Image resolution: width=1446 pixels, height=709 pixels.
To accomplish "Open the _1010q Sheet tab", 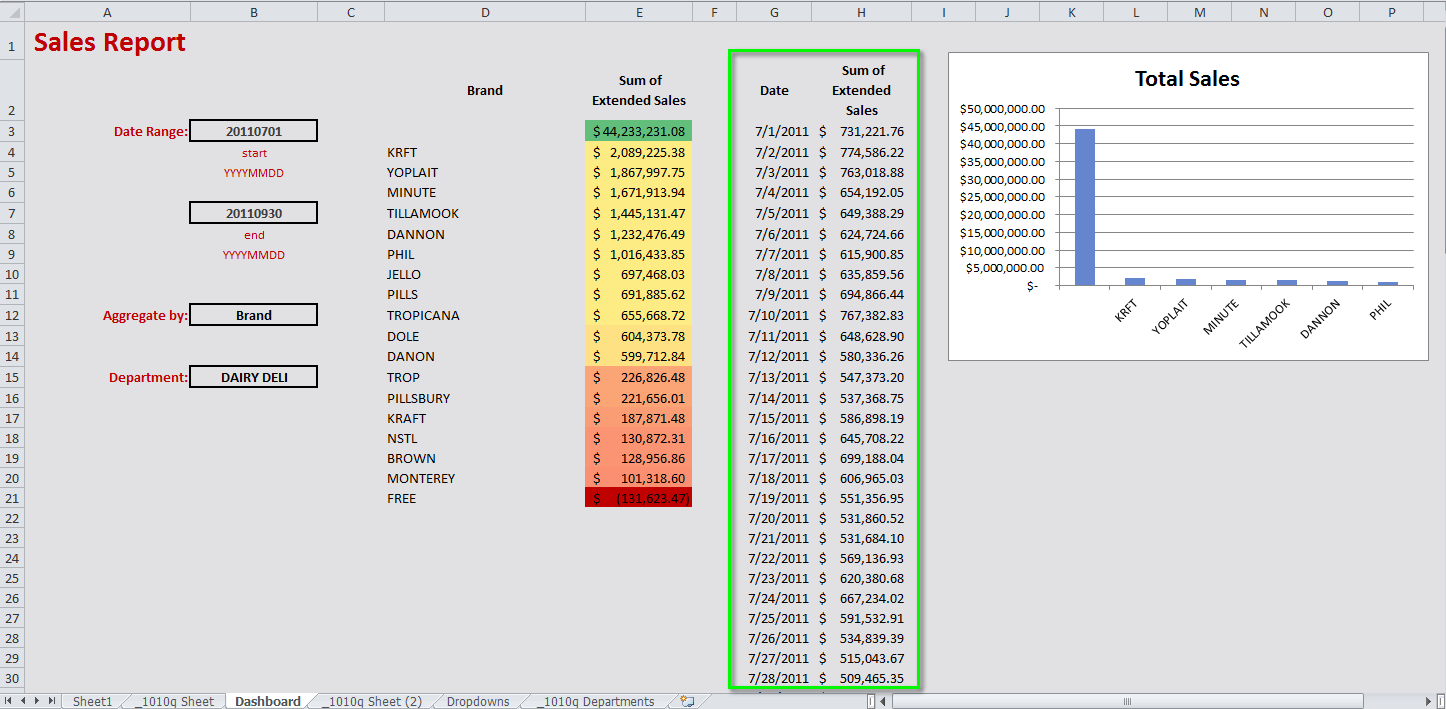I will (174, 701).
